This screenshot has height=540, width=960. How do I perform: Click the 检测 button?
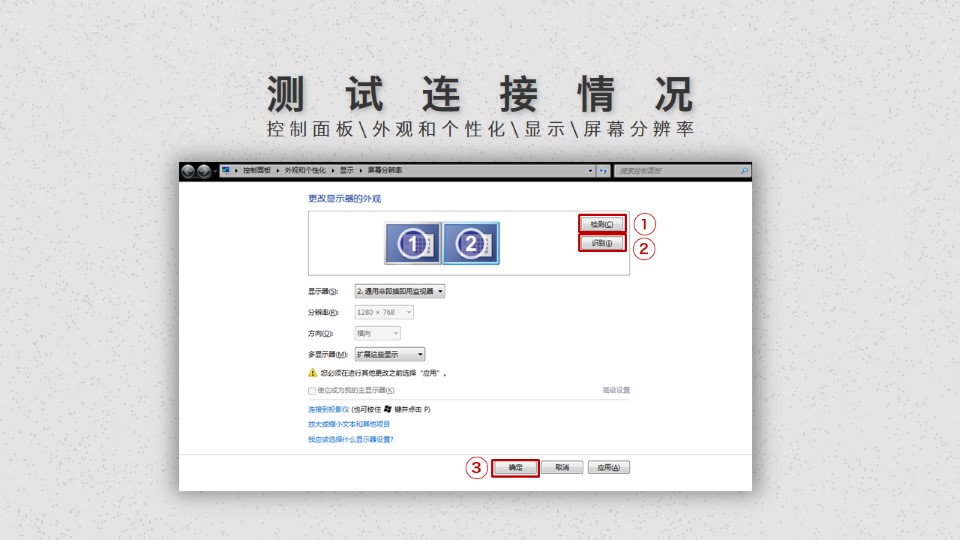[x=602, y=224]
